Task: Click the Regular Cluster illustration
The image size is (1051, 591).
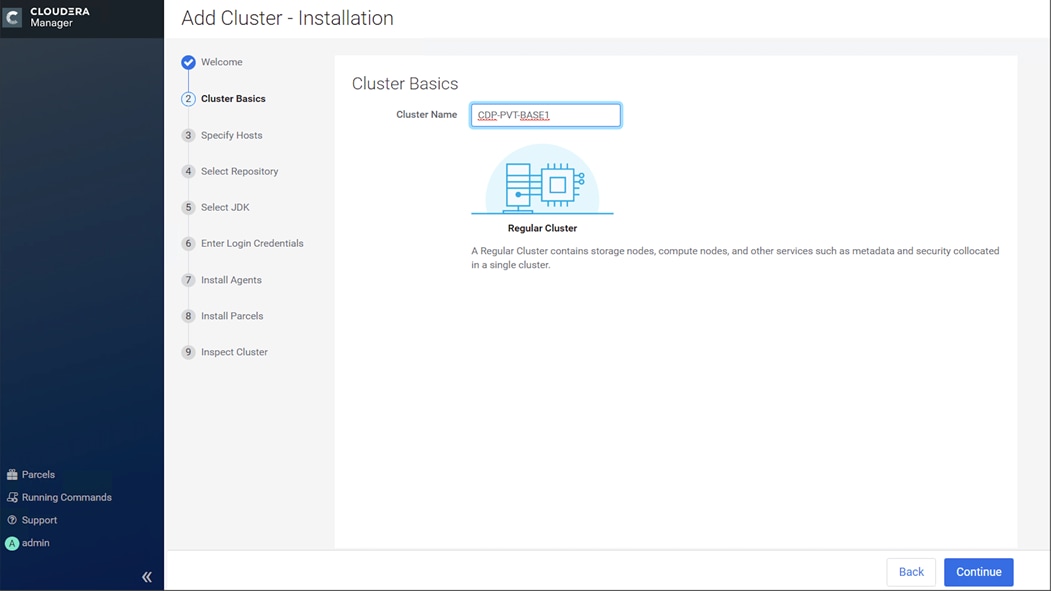Action: click(542, 180)
